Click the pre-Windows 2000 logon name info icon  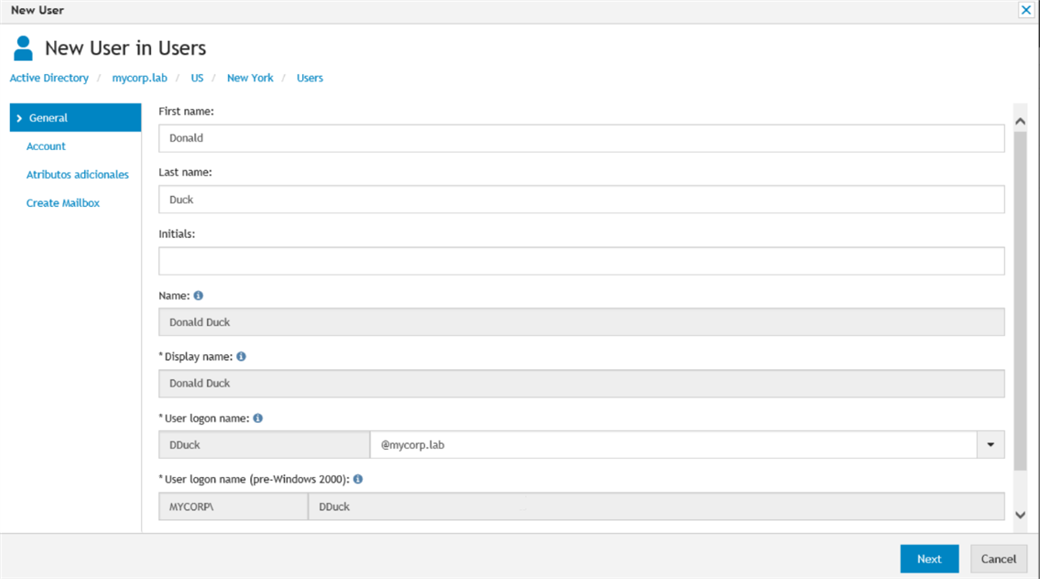(x=358, y=480)
